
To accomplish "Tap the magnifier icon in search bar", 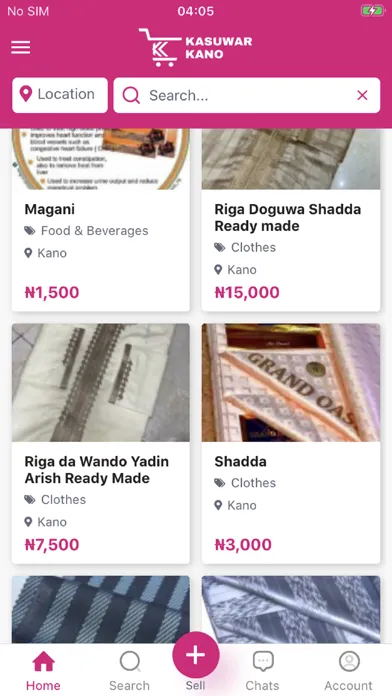I will coord(131,95).
